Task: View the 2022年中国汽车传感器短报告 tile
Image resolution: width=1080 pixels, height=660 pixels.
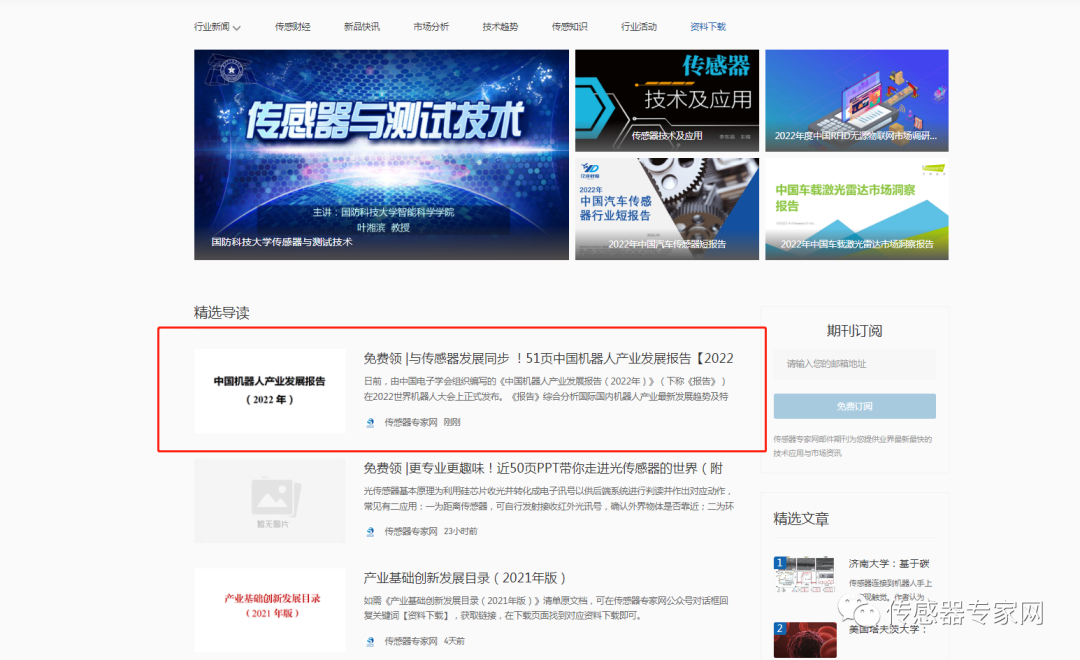Action: click(667, 208)
